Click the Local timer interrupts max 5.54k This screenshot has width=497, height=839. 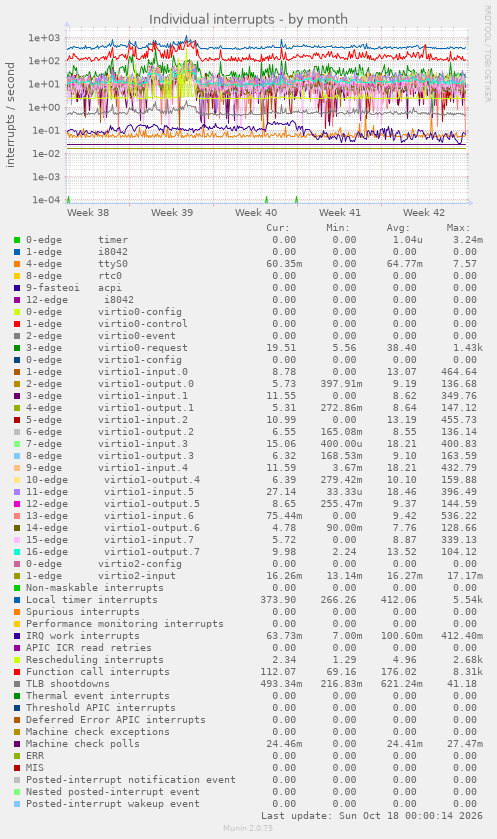point(468,600)
